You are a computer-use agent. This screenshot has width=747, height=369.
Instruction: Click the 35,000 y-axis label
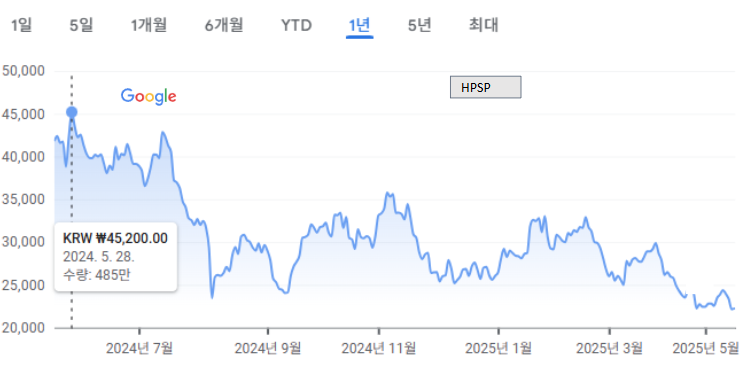click(x=23, y=199)
